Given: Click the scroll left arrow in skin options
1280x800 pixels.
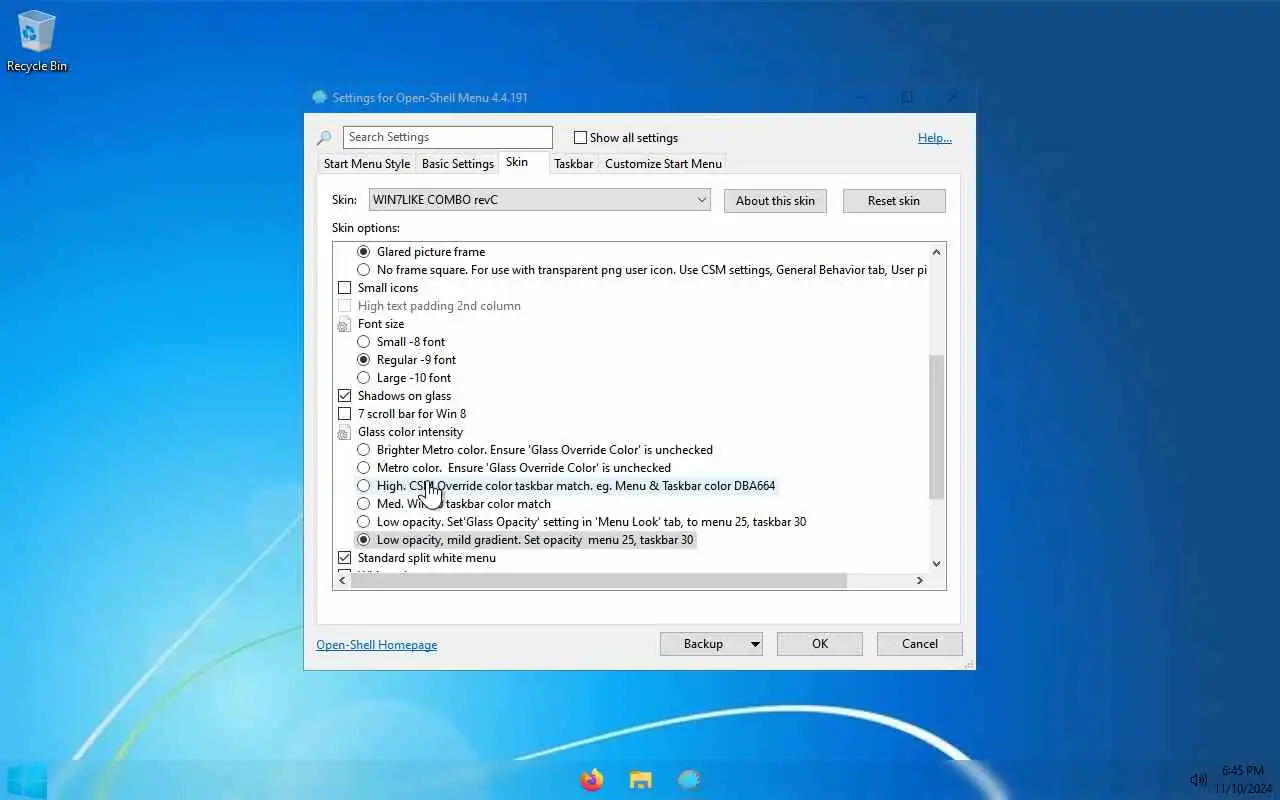Looking at the screenshot, I should click(343, 581).
